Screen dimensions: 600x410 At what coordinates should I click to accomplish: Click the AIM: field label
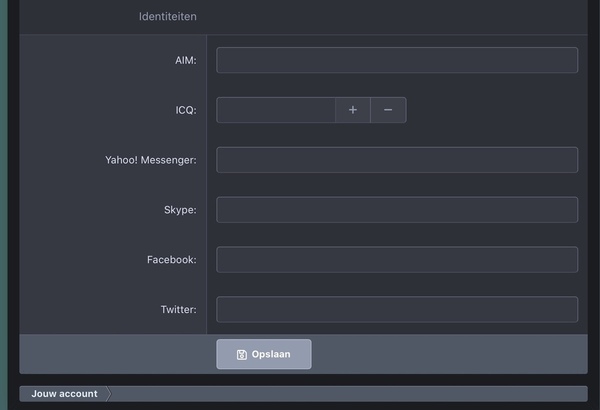coord(185,61)
